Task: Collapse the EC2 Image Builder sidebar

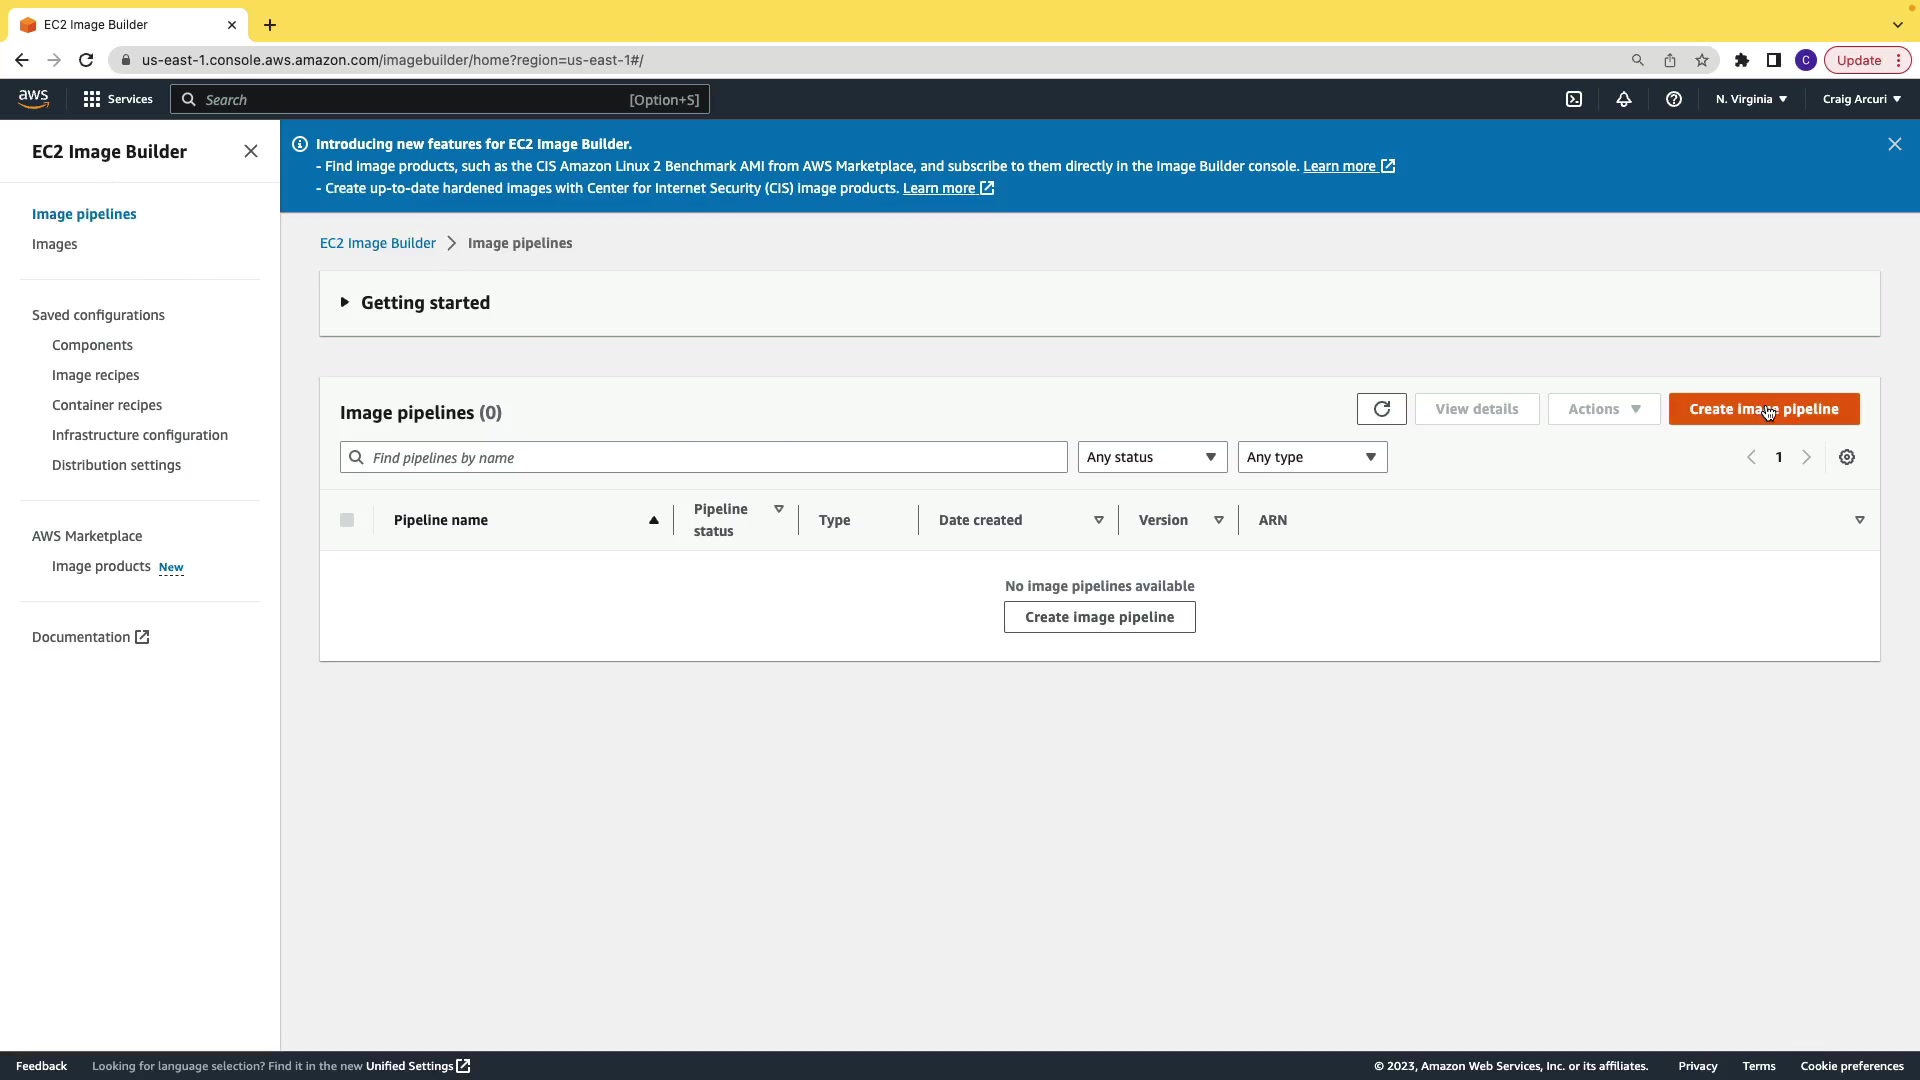Action: (x=251, y=151)
